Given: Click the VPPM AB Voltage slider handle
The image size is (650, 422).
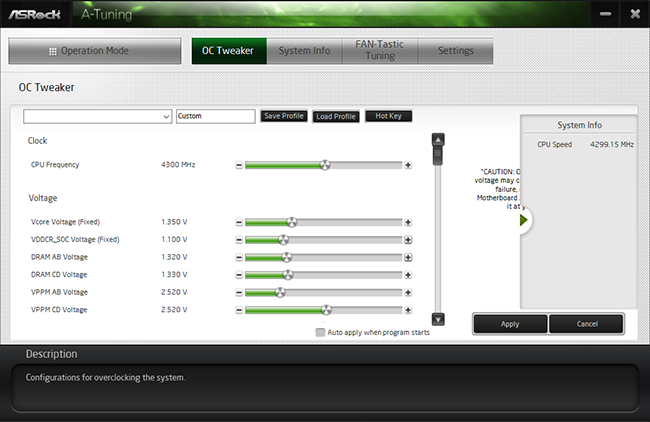Looking at the screenshot, I should (280, 292).
